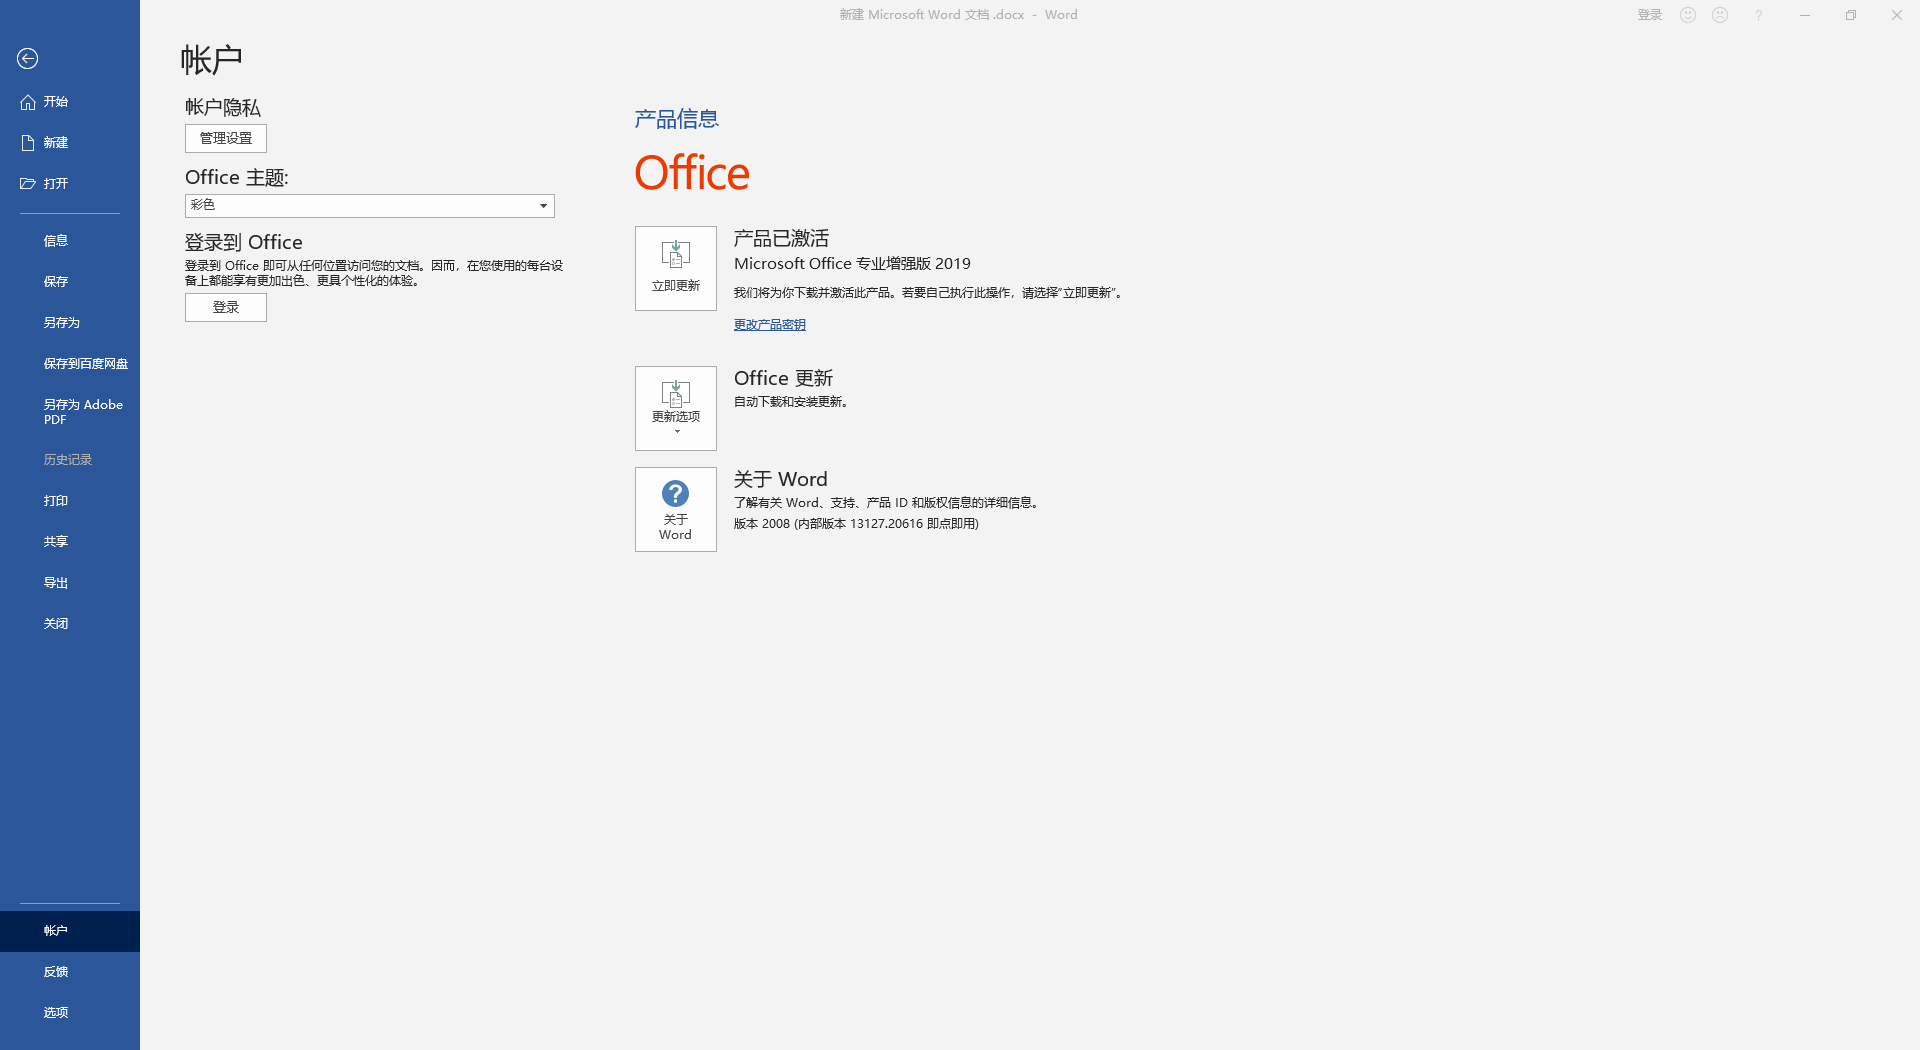Select the 帐户 tab in the sidebar
This screenshot has width=1920, height=1050.
tap(70, 931)
